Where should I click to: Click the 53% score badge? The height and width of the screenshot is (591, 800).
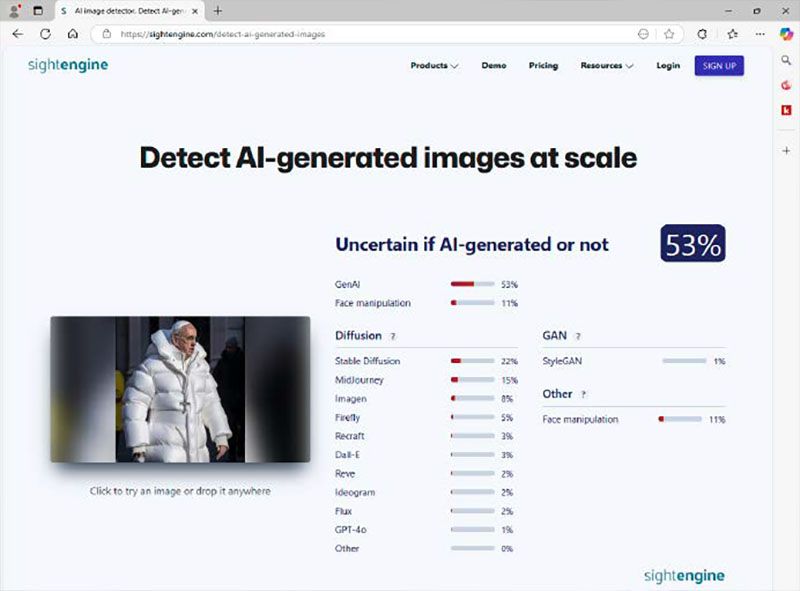[693, 243]
